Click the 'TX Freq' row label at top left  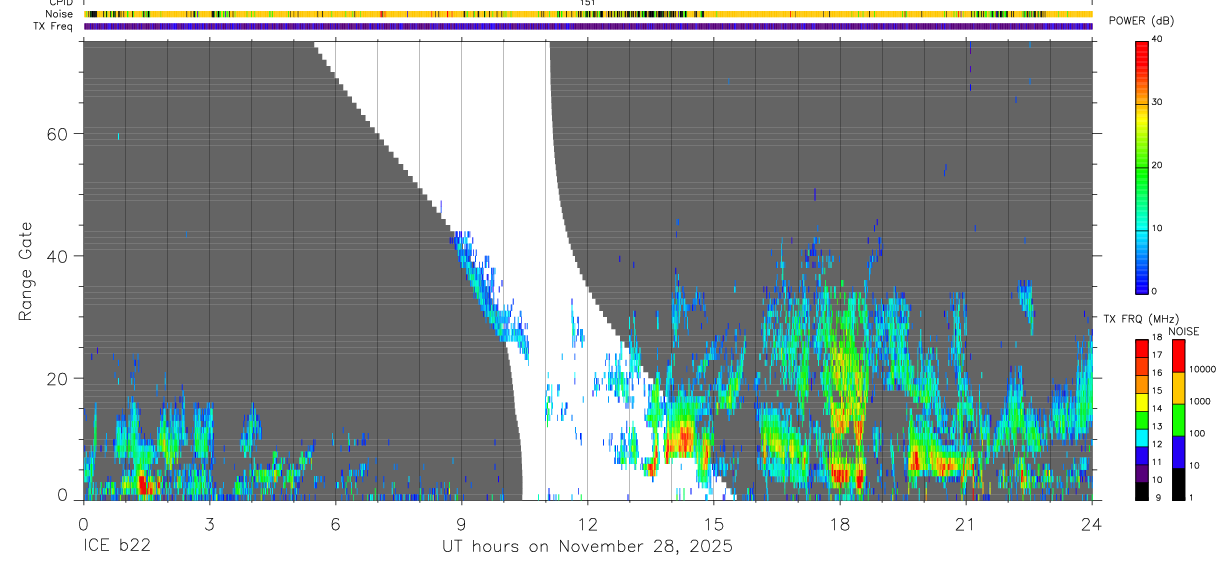click(x=54, y=26)
